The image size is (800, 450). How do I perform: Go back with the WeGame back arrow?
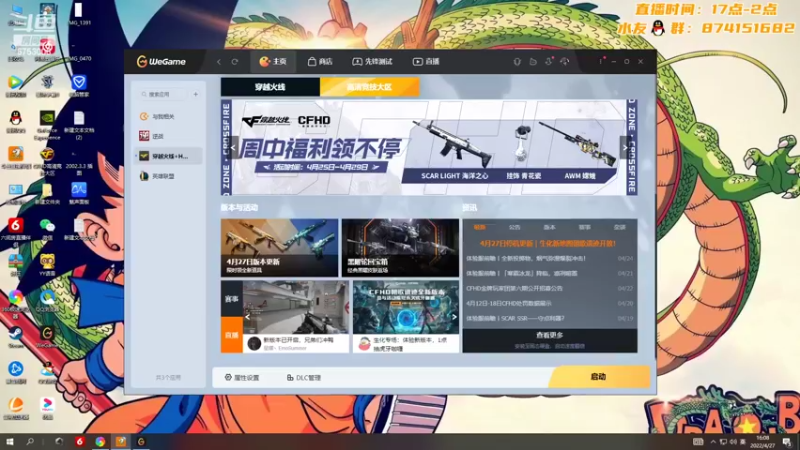(219, 62)
